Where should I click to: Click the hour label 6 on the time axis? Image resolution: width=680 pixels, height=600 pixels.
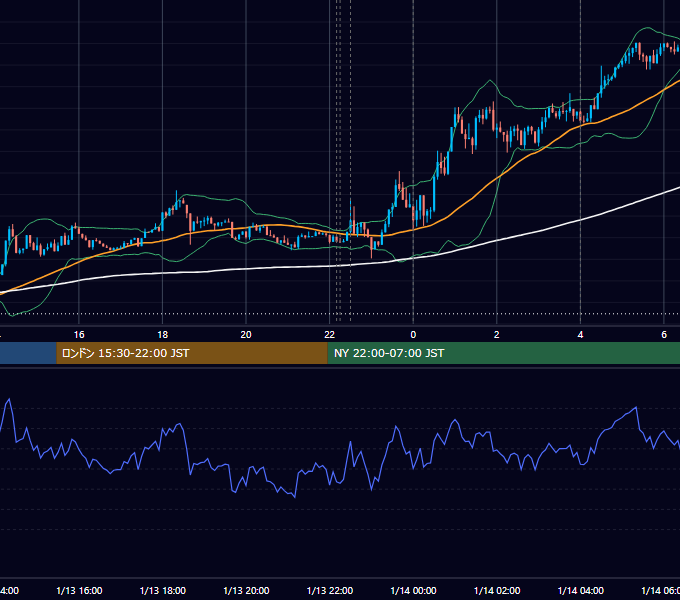tap(664, 335)
